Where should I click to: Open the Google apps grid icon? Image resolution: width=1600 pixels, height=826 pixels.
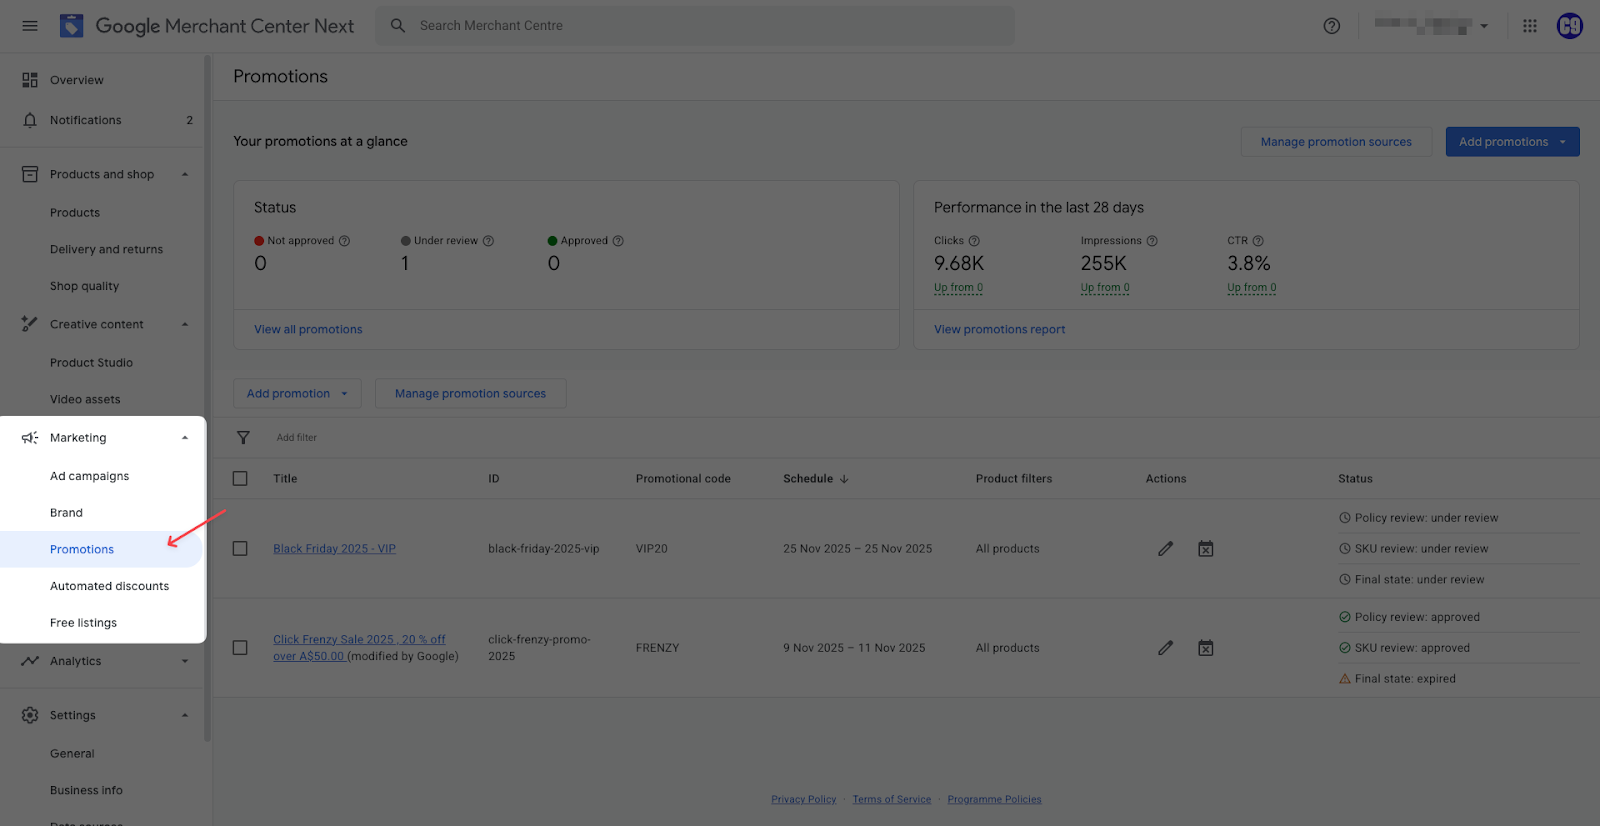point(1529,26)
